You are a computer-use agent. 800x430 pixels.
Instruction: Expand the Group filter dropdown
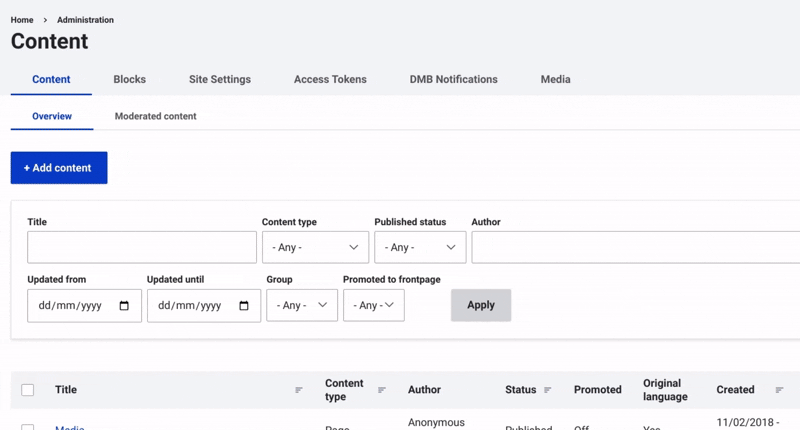coord(302,306)
